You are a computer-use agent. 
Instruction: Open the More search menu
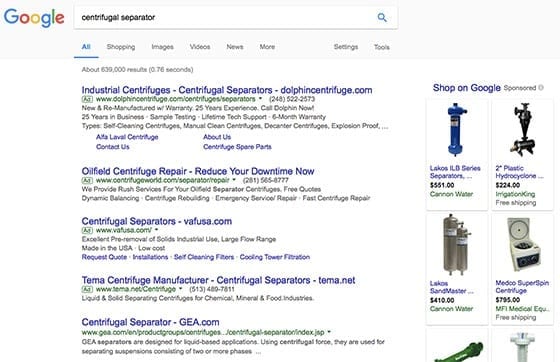[267, 47]
